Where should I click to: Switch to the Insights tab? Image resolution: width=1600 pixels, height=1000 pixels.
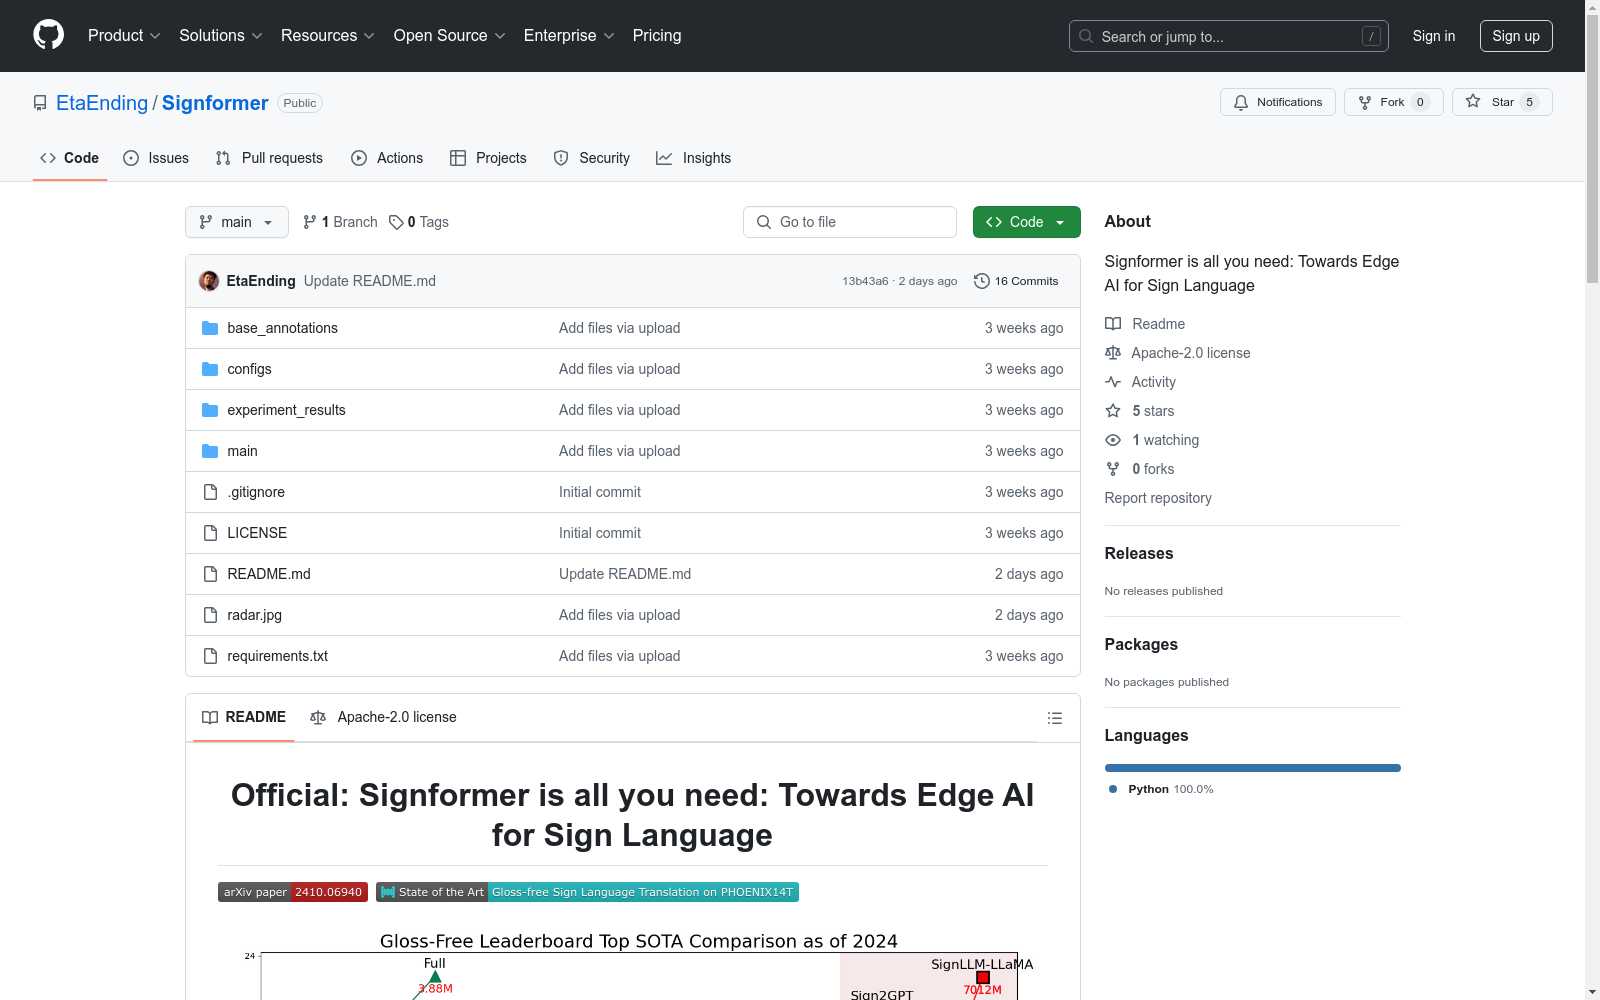tap(693, 158)
